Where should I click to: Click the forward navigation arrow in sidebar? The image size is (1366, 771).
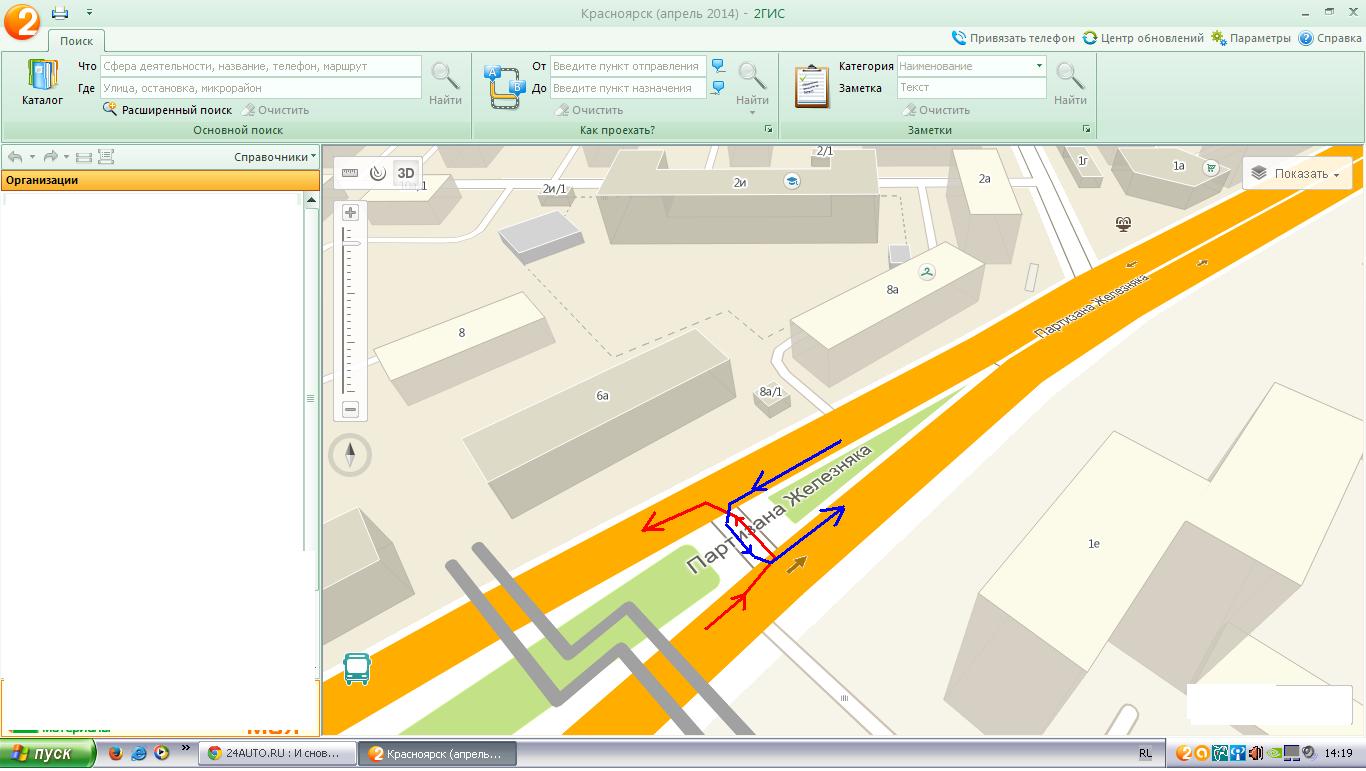(50, 157)
